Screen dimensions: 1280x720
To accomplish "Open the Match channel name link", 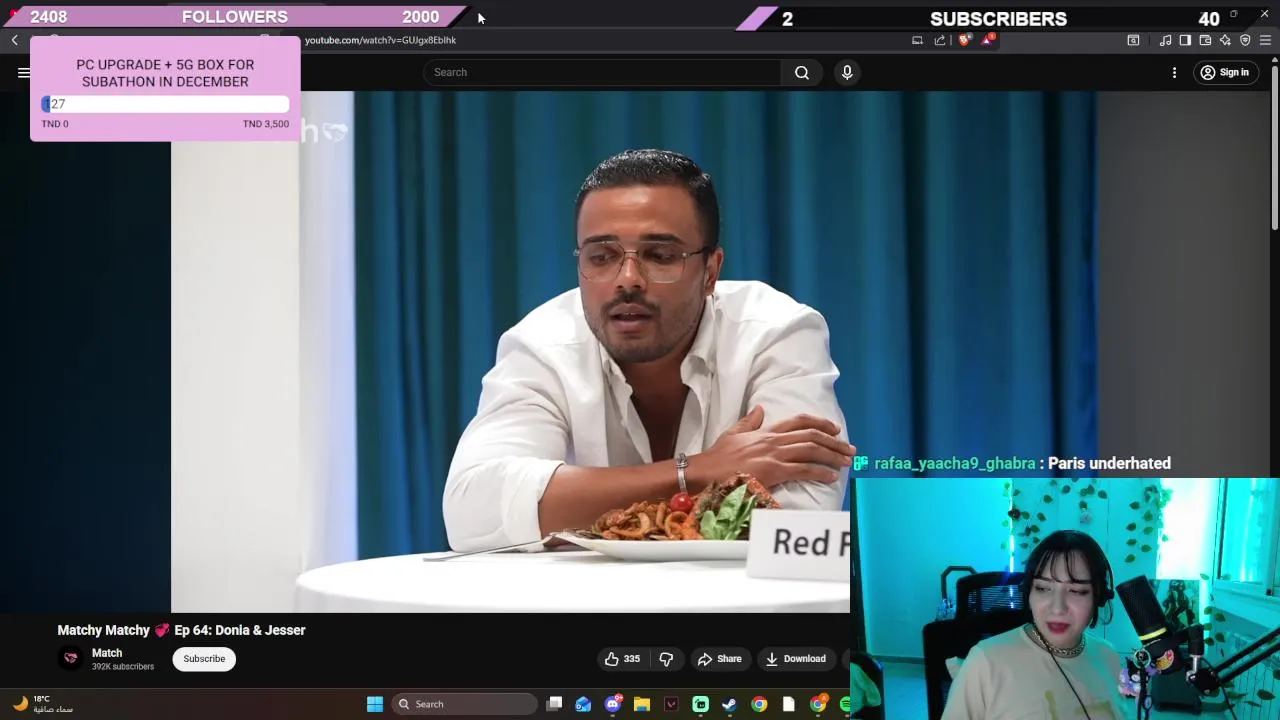I will pyautogui.click(x=107, y=653).
